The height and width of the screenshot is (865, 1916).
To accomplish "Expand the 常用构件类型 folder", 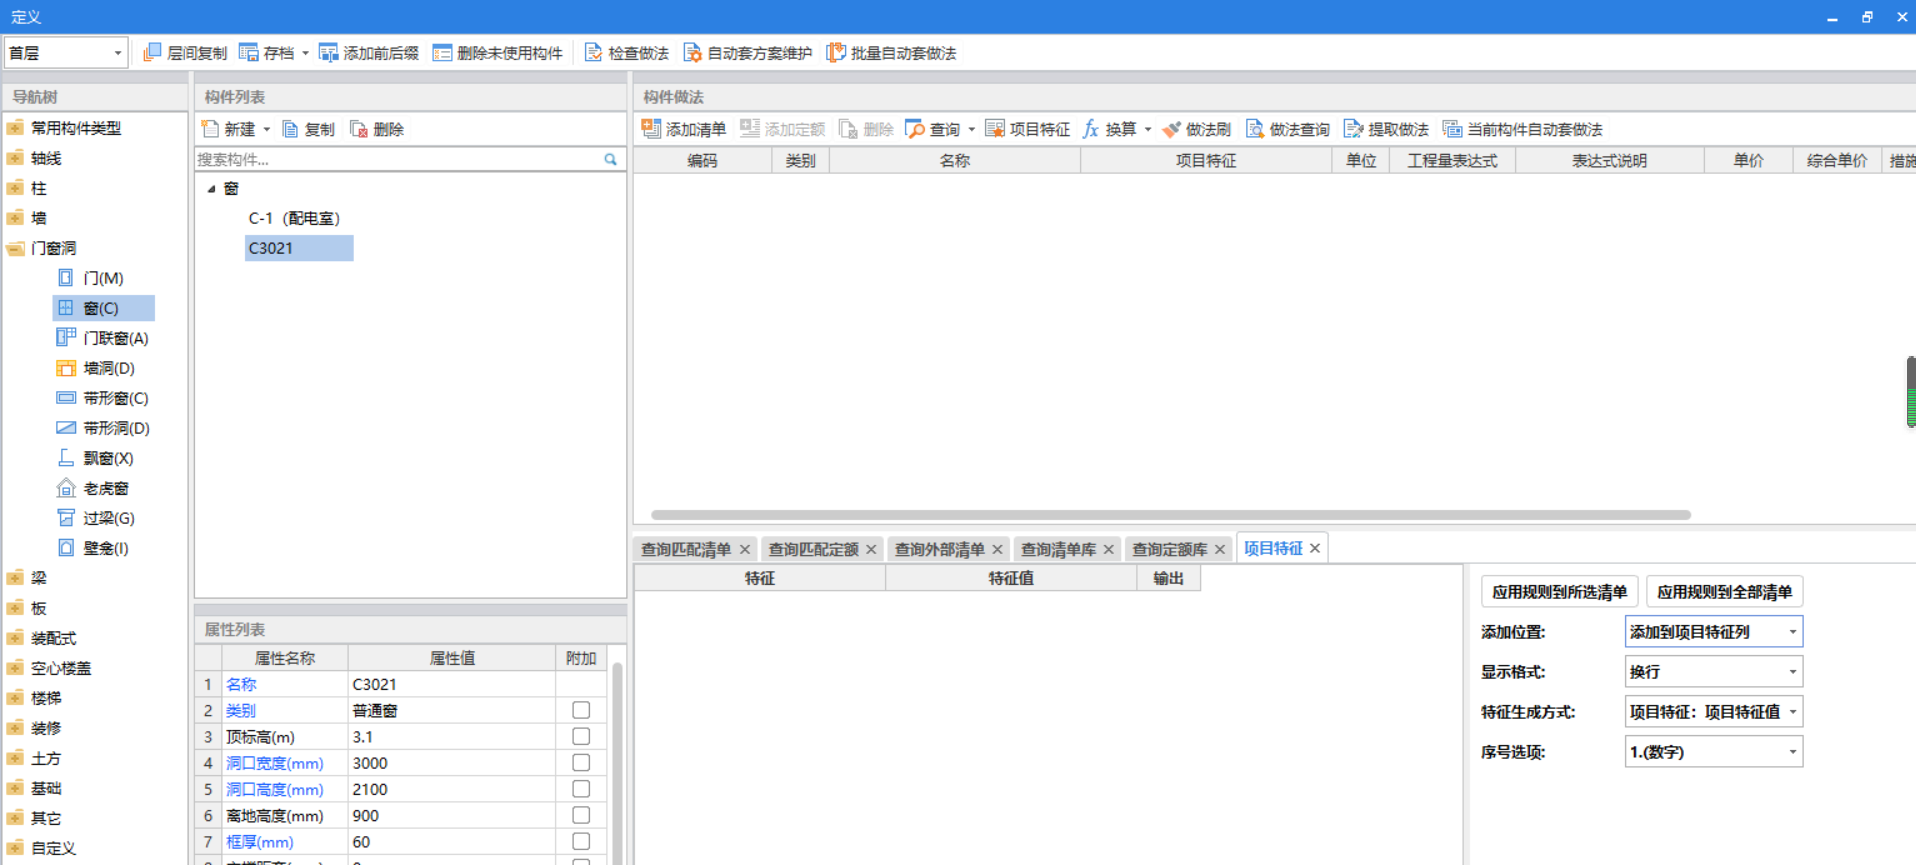I will click(x=15, y=128).
